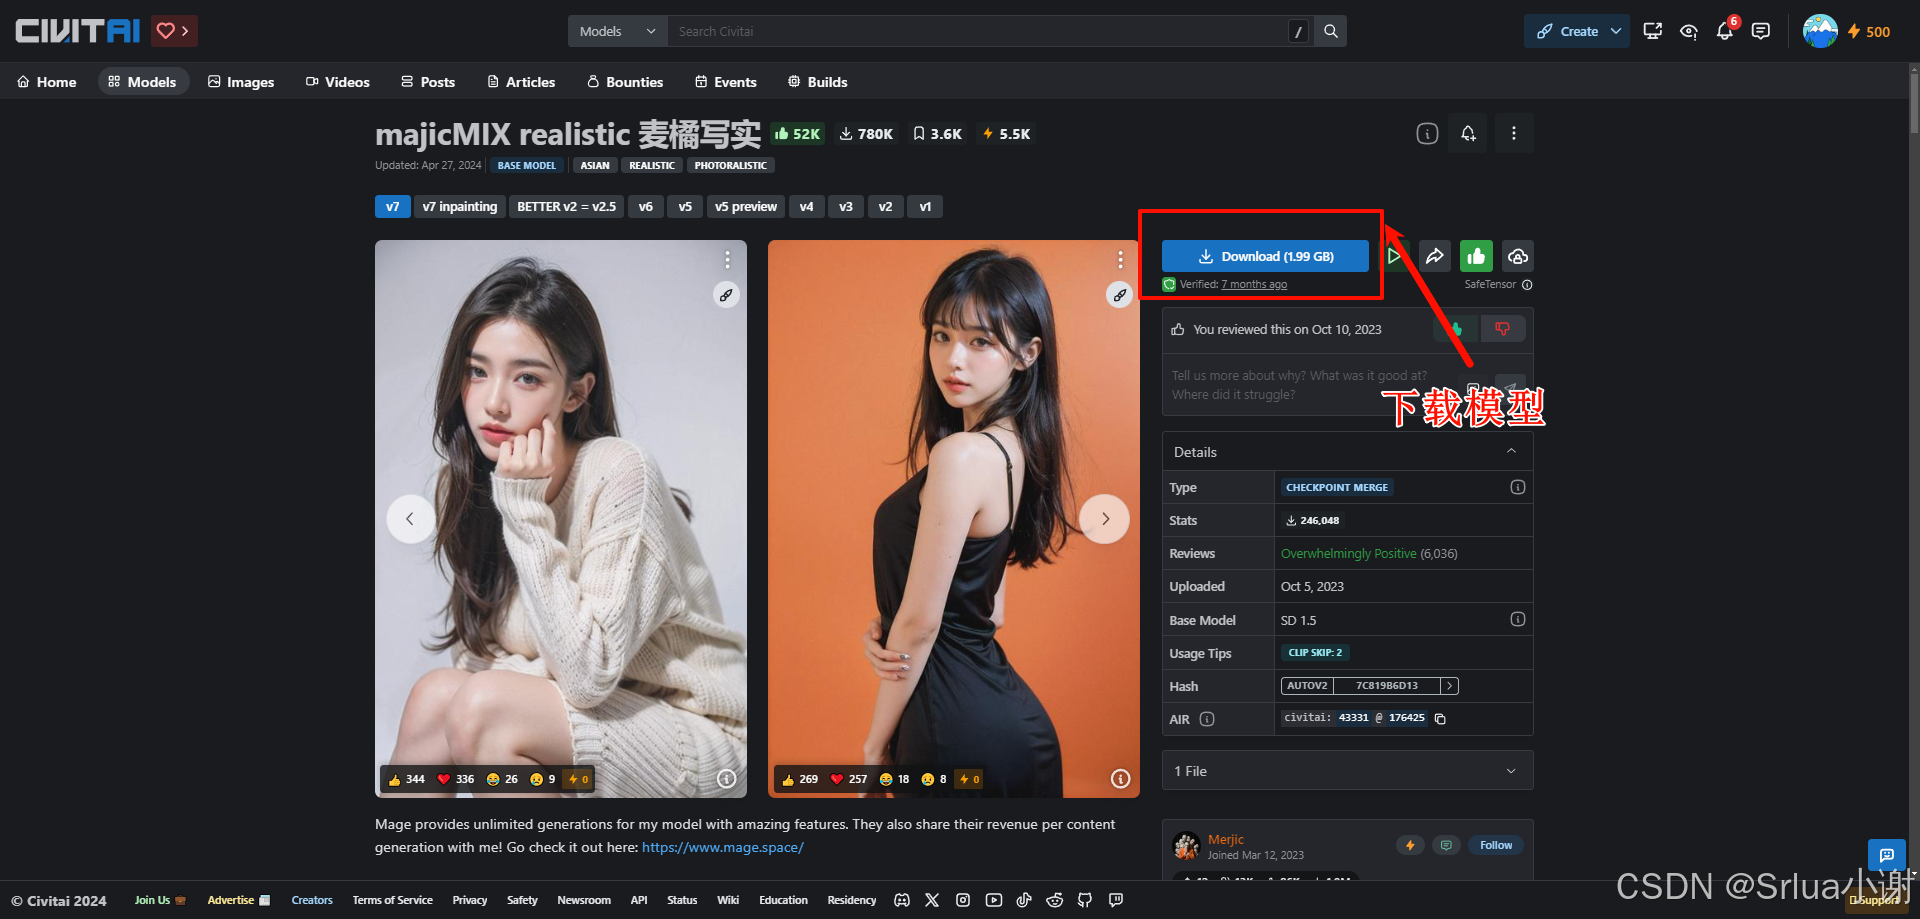Go to the Home tab
This screenshot has width=1920, height=919.
coord(47,82)
